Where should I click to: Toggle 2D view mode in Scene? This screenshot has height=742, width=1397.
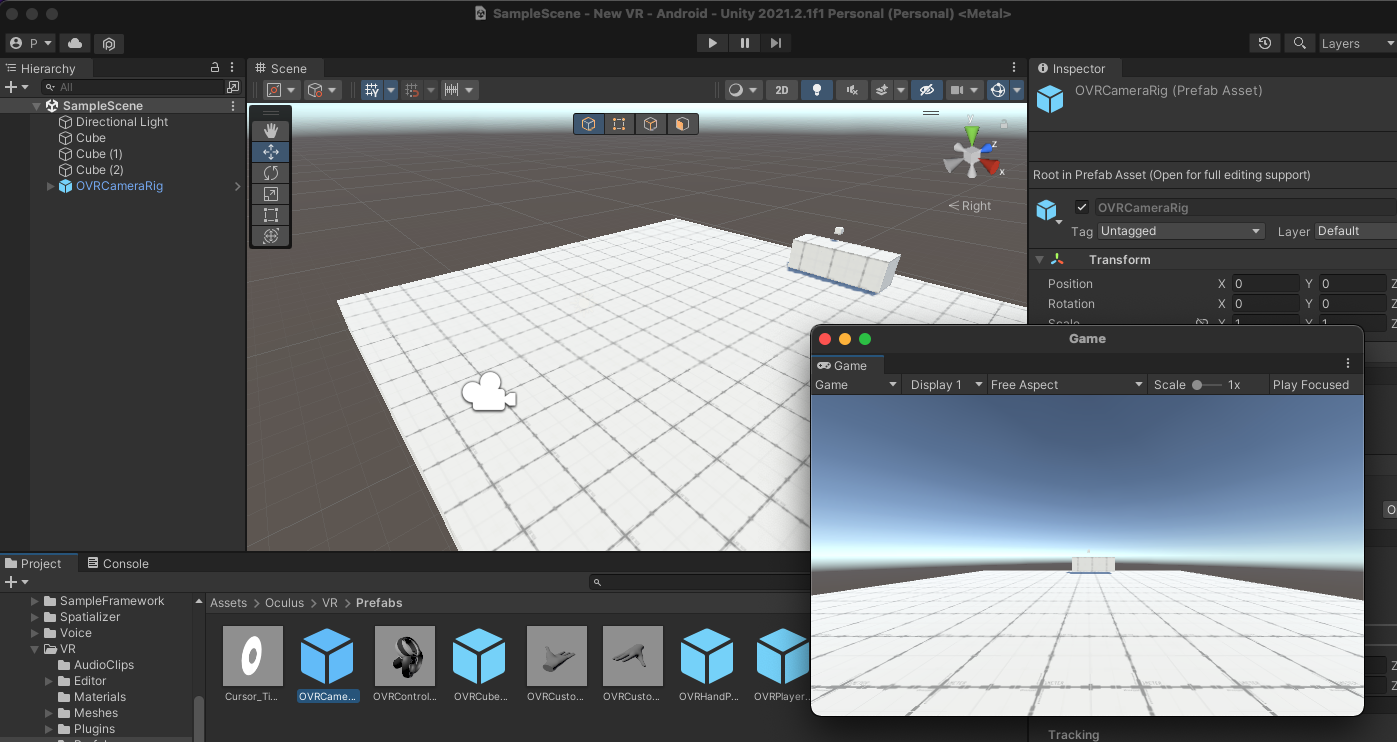coord(782,90)
